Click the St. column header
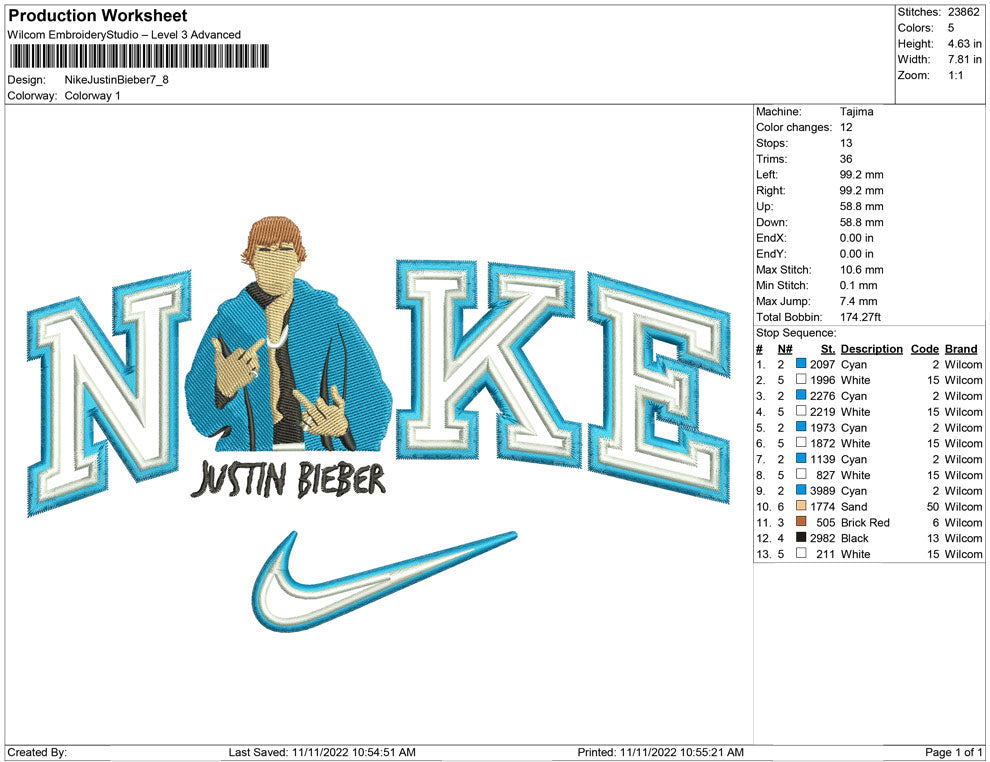This screenshot has width=990, height=762. point(828,349)
